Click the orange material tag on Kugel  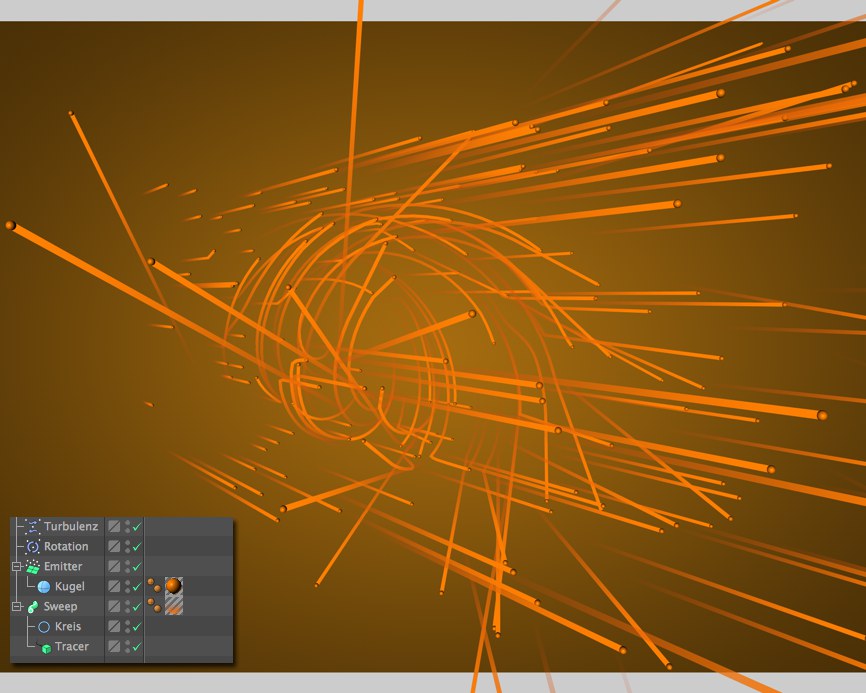(174, 585)
